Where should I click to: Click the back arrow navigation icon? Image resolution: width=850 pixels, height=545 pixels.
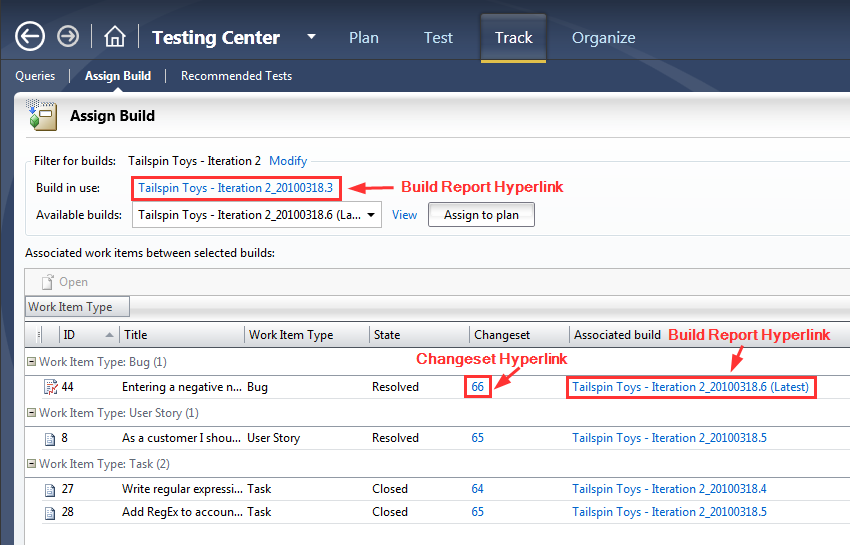(x=30, y=37)
